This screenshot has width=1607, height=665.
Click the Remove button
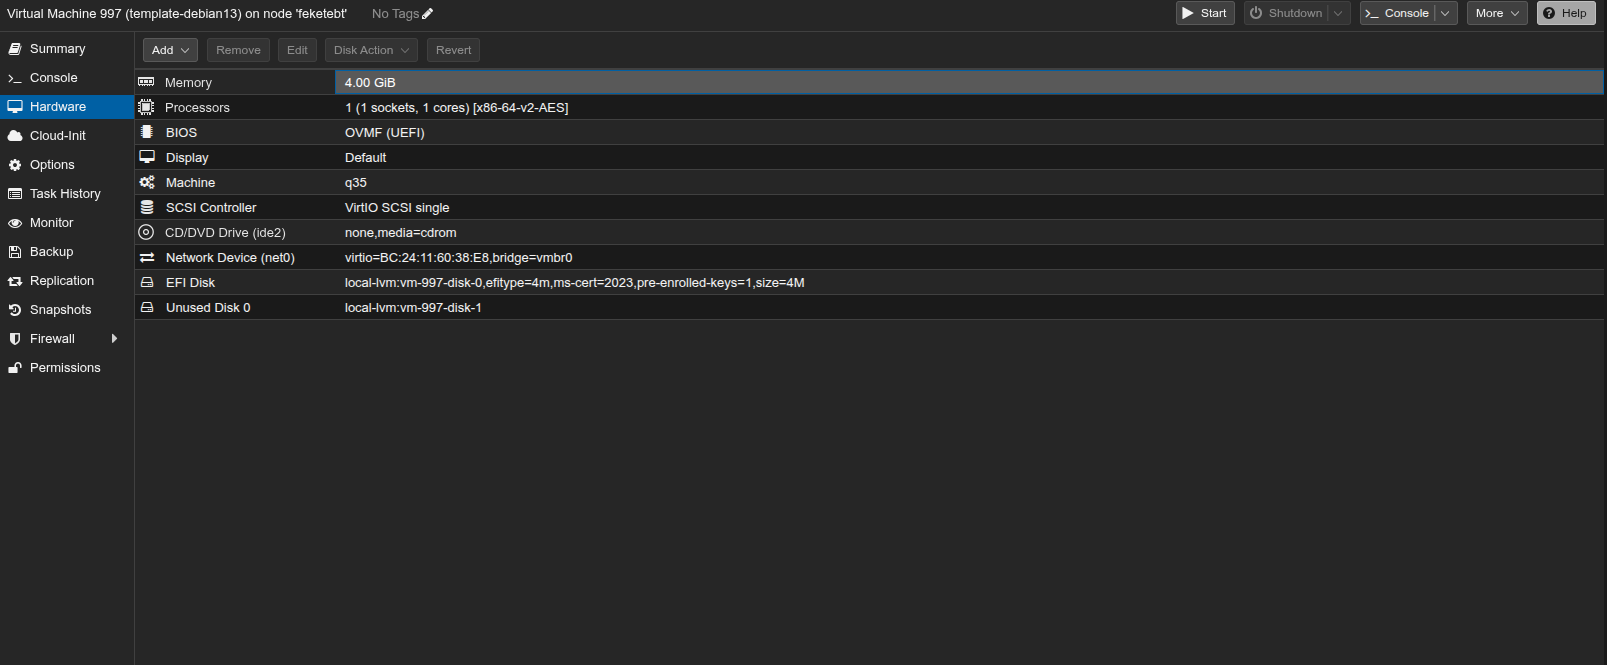coord(238,50)
